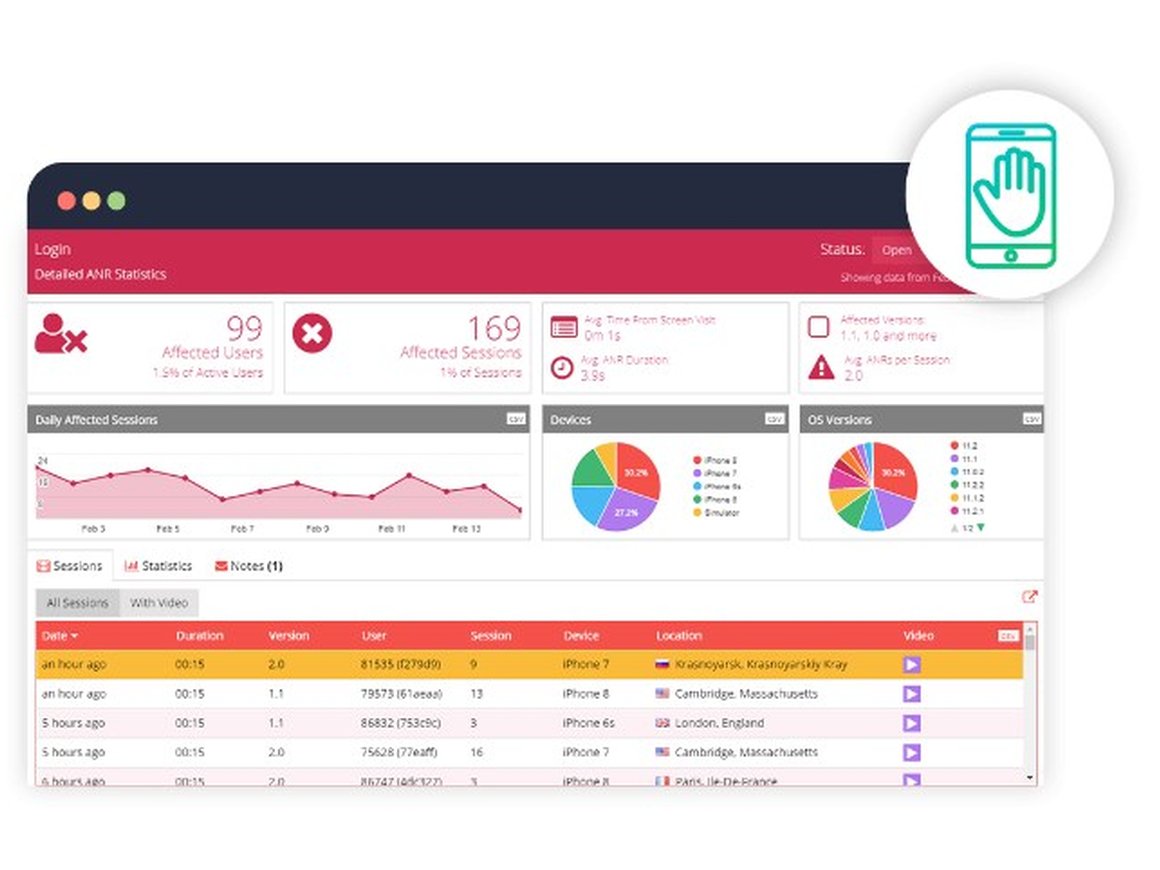Switch to the Statistics tab
The width and height of the screenshot is (1160, 870).
coord(158,566)
